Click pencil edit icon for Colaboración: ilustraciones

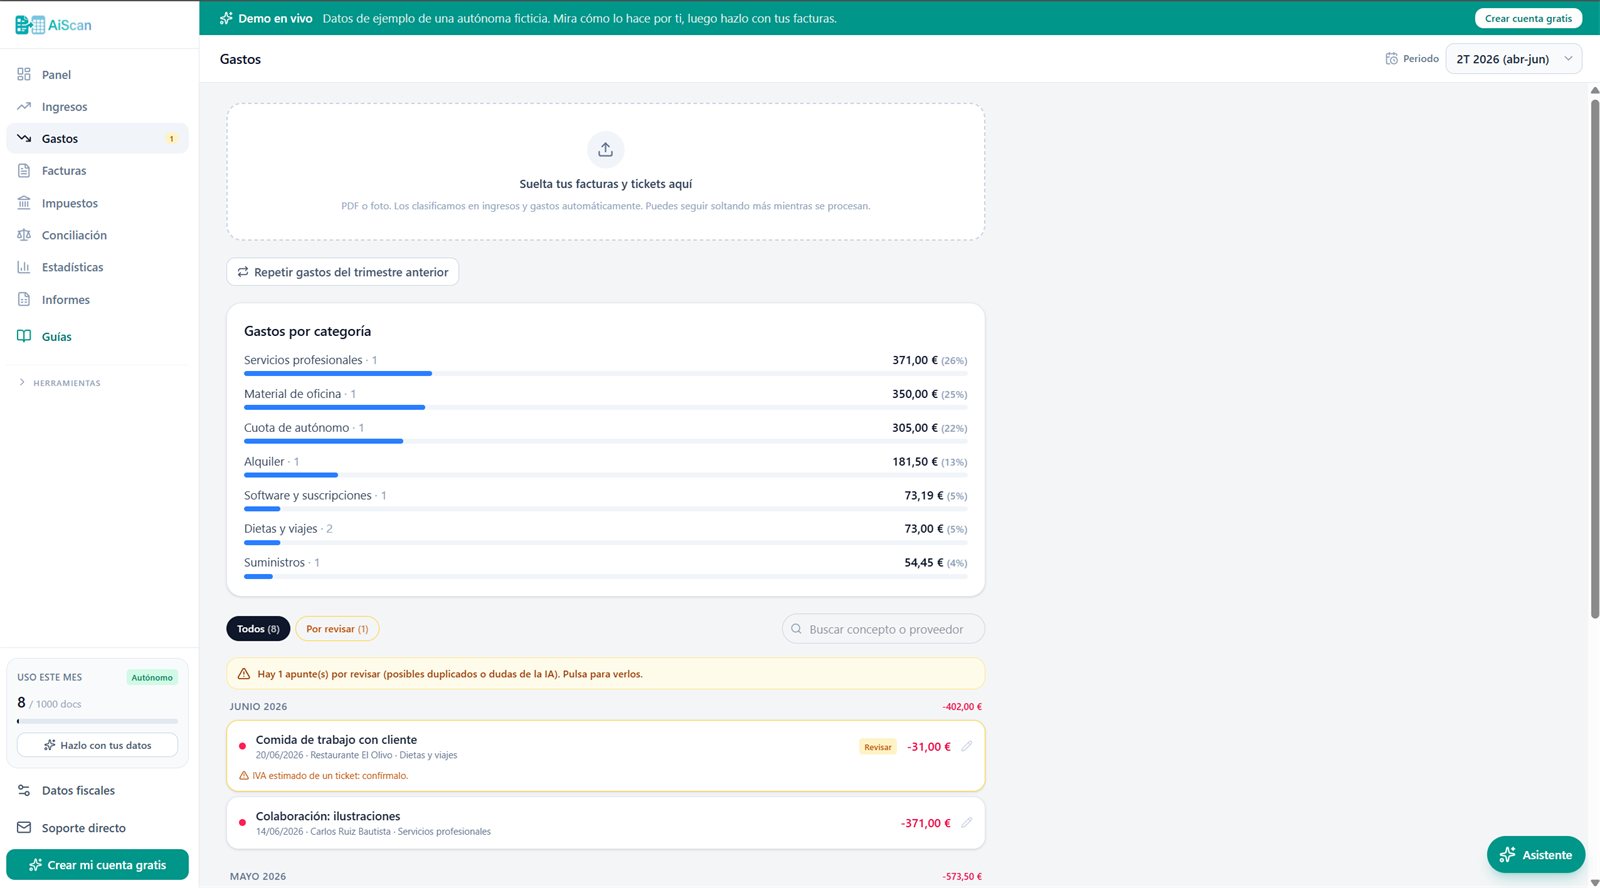(966, 823)
